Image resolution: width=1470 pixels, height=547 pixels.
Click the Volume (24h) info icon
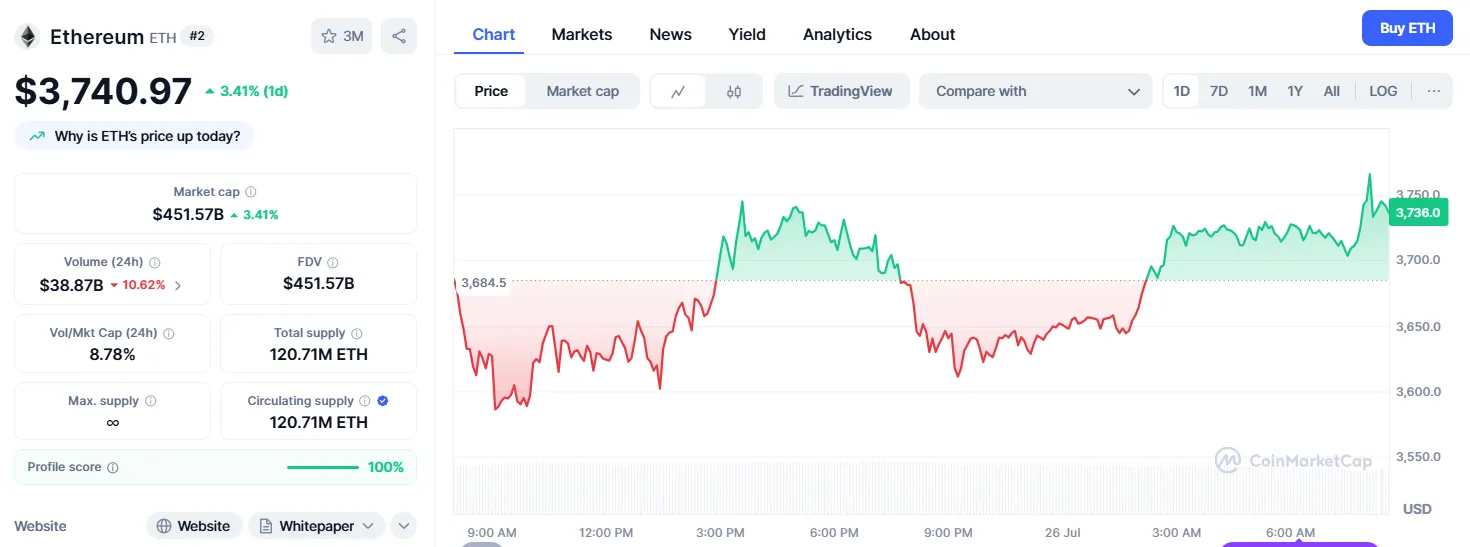click(x=154, y=262)
